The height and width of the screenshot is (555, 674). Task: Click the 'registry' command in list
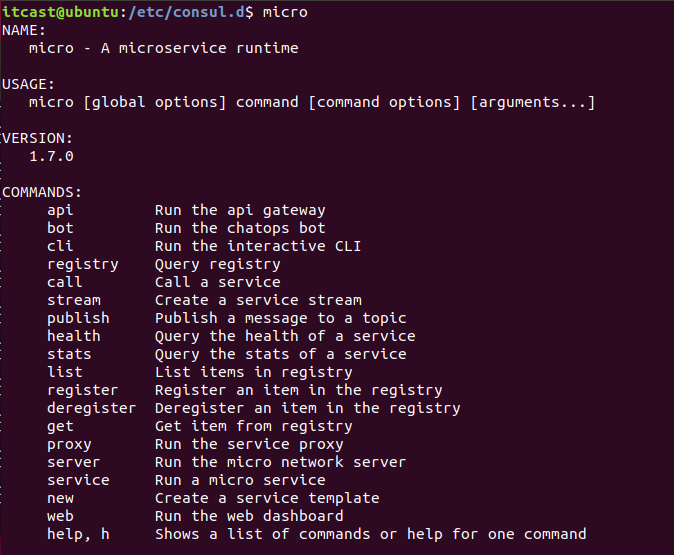coord(83,264)
